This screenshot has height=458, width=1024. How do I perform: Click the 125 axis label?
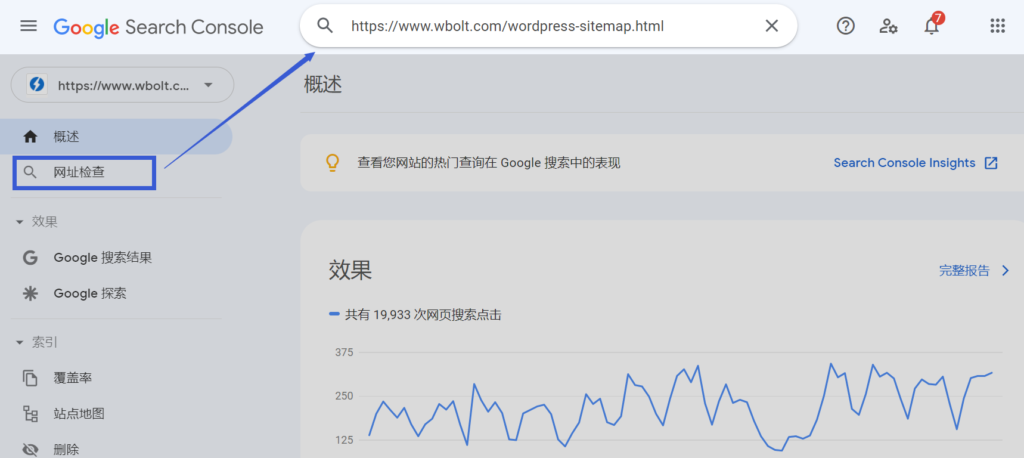coord(344,440)
